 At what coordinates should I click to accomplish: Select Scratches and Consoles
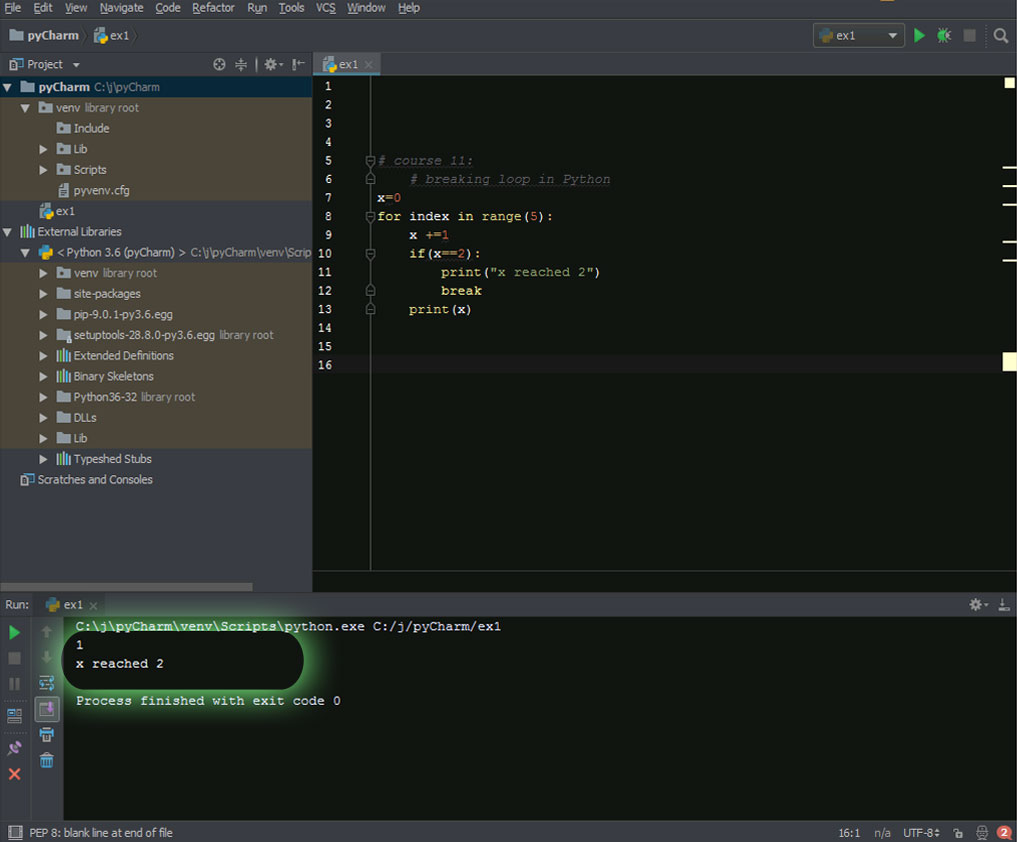pyautogui.click(x=87, y=480)
